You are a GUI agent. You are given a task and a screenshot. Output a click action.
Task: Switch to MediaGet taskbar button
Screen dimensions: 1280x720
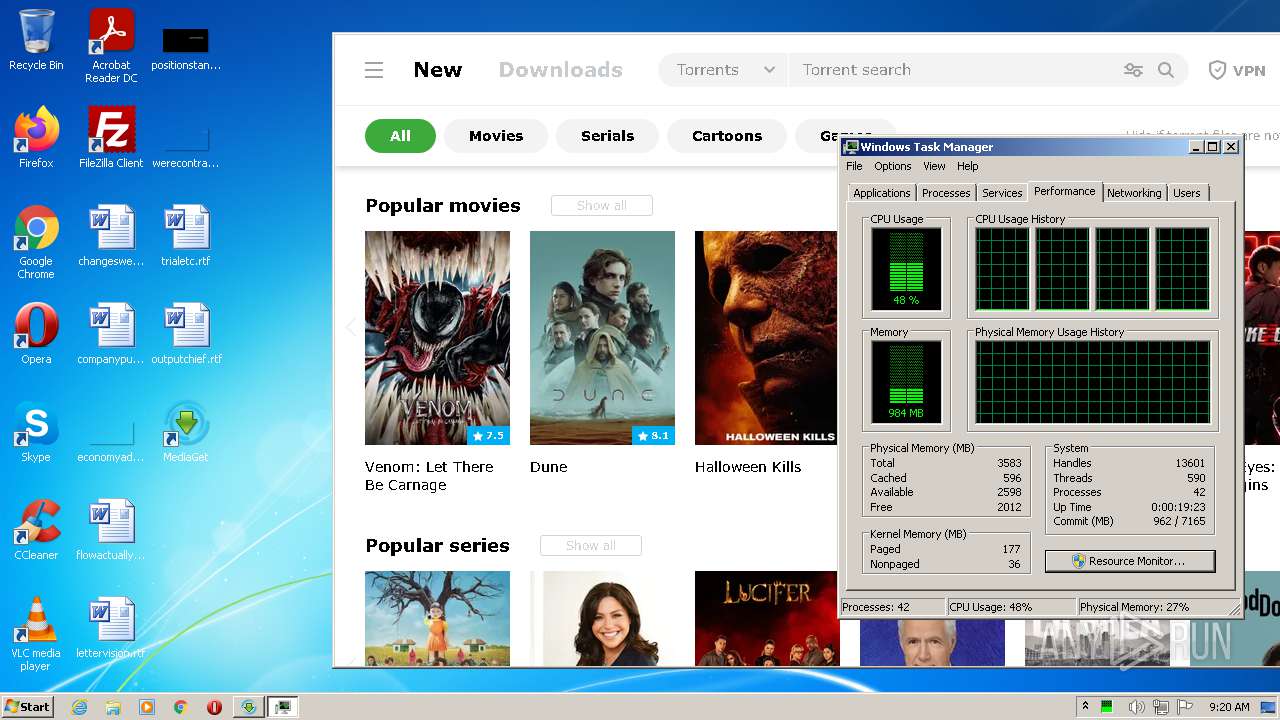click(x=249, y=707)
